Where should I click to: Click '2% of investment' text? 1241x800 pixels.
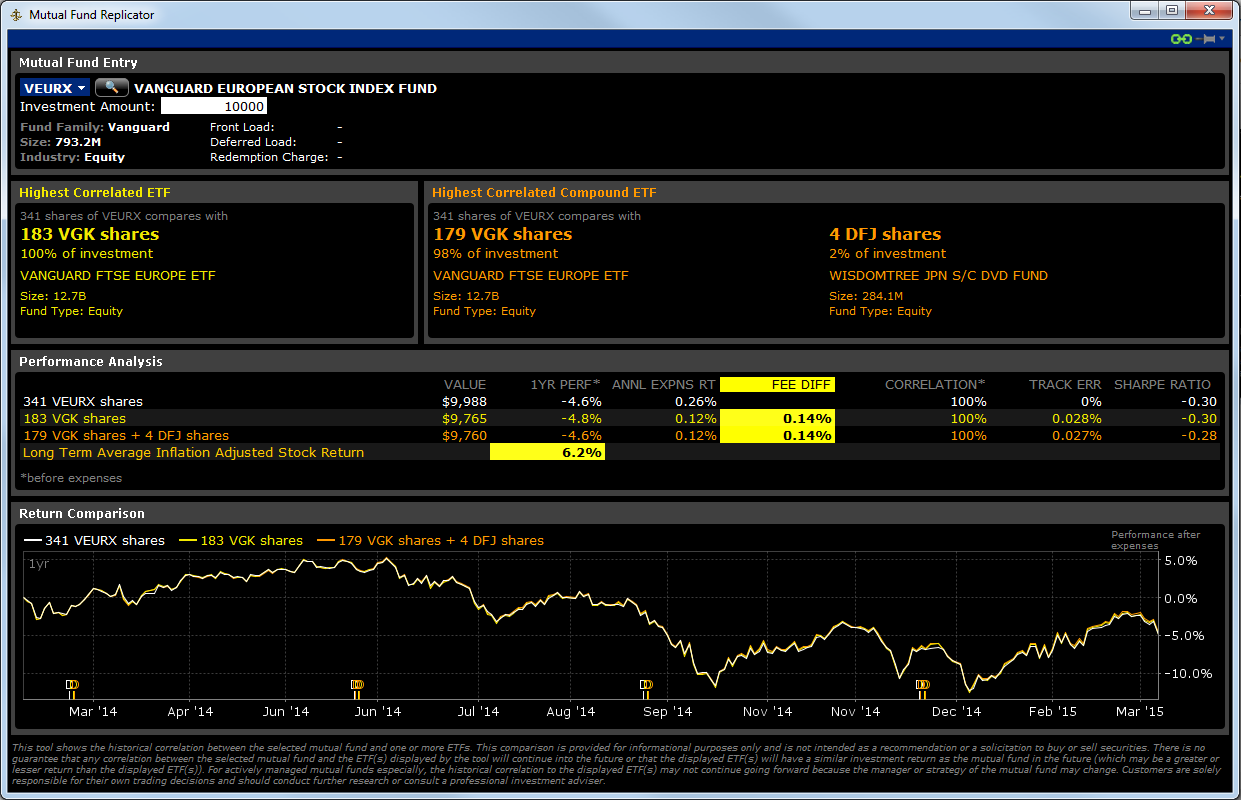887,253
